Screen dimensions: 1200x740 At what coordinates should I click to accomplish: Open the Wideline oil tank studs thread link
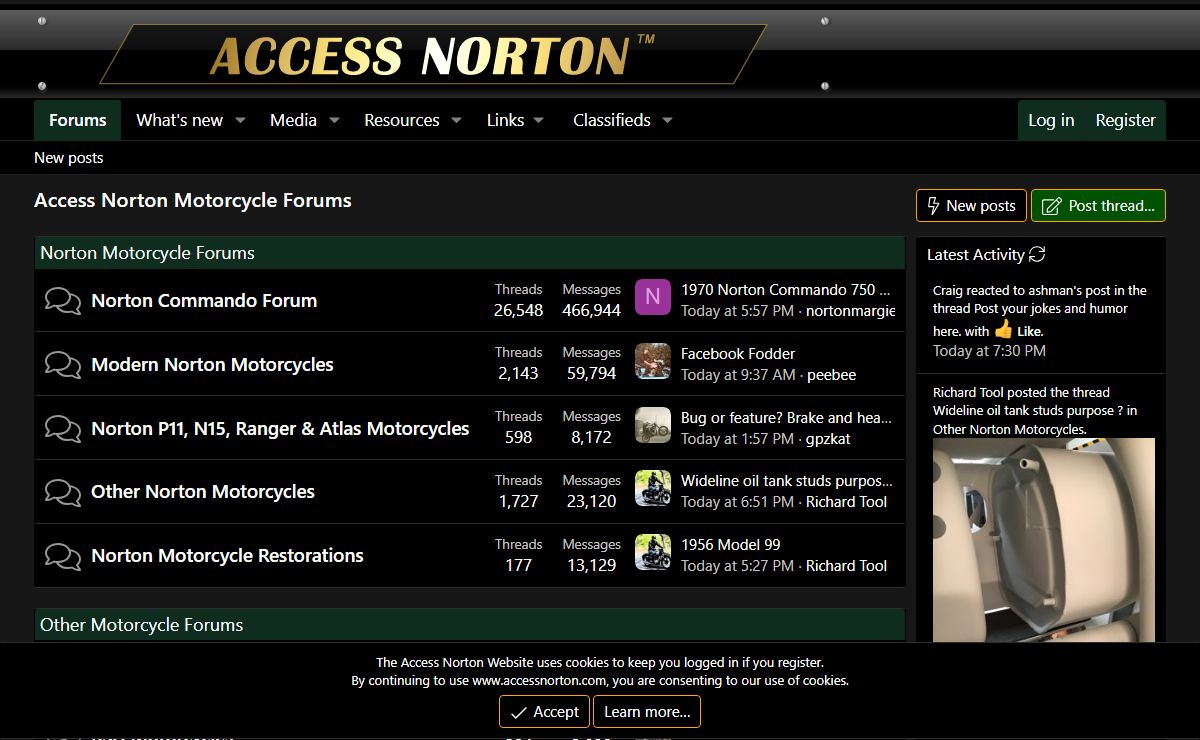(x=787, y=481)
